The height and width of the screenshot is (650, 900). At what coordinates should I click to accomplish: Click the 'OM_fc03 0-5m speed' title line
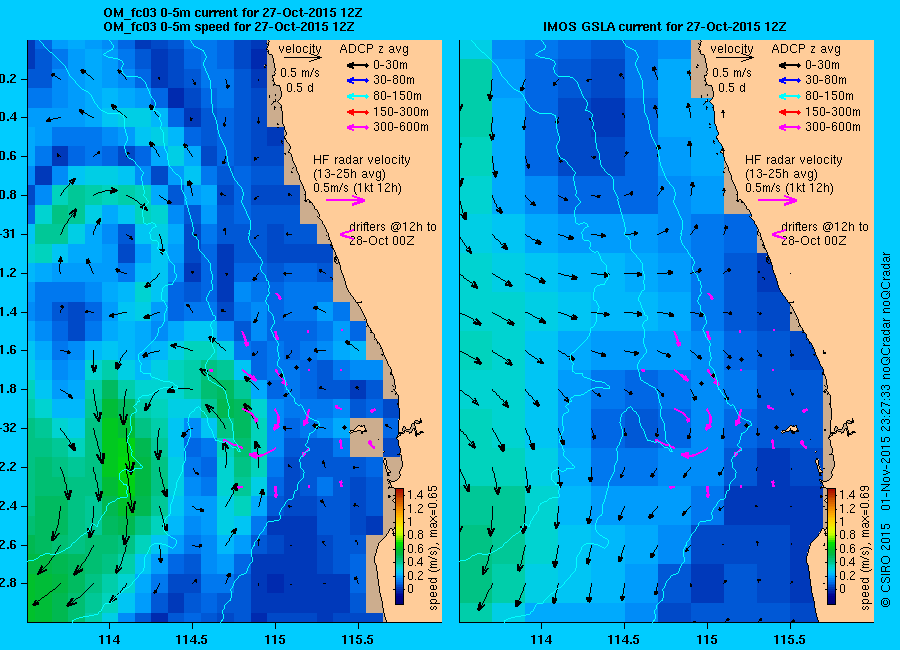pos(228,27)
